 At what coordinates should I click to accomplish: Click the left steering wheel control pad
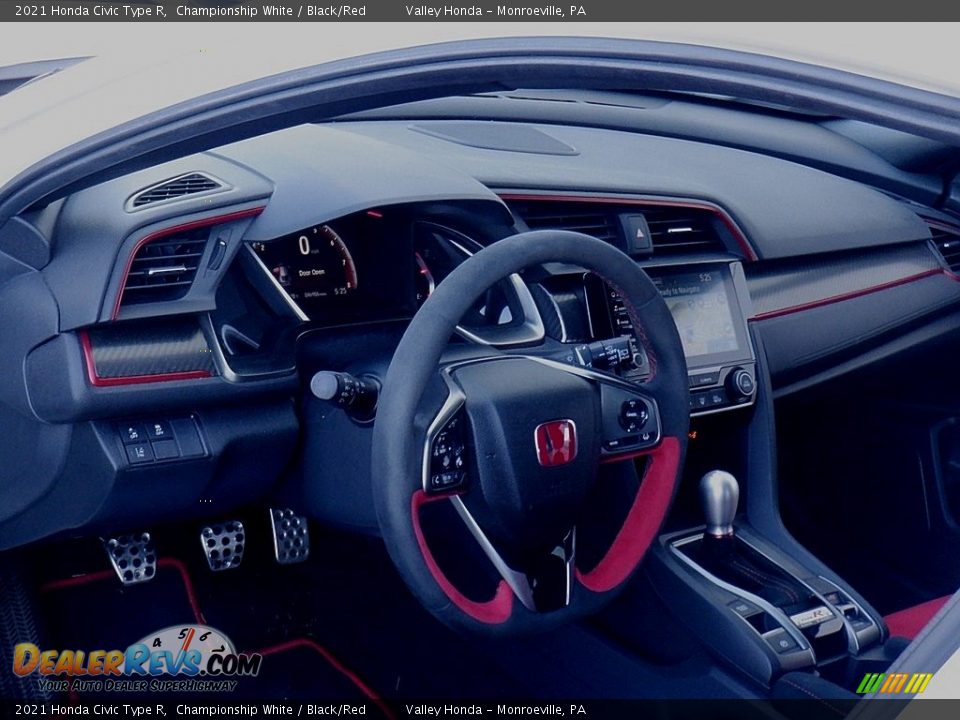click(x=446, y=453)
